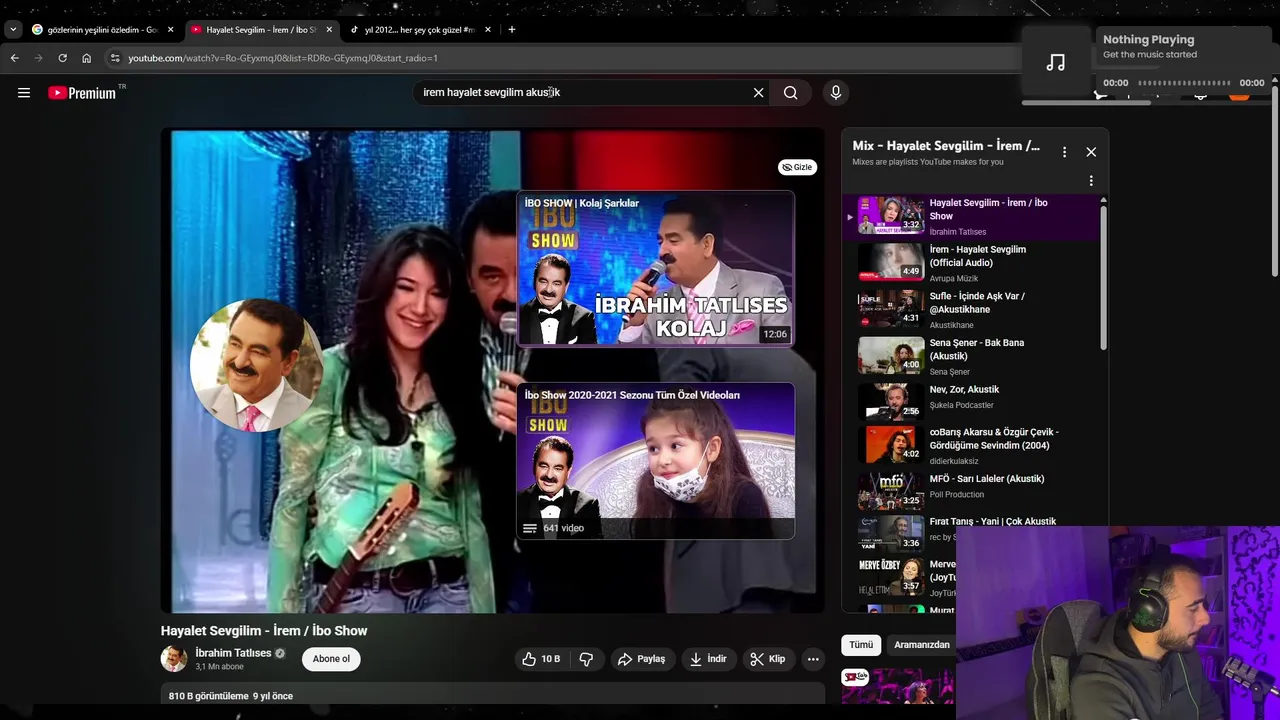Close the Mix playlist panel
1280x720 pixels.
pyautogui.click(x=1091, y=152)
